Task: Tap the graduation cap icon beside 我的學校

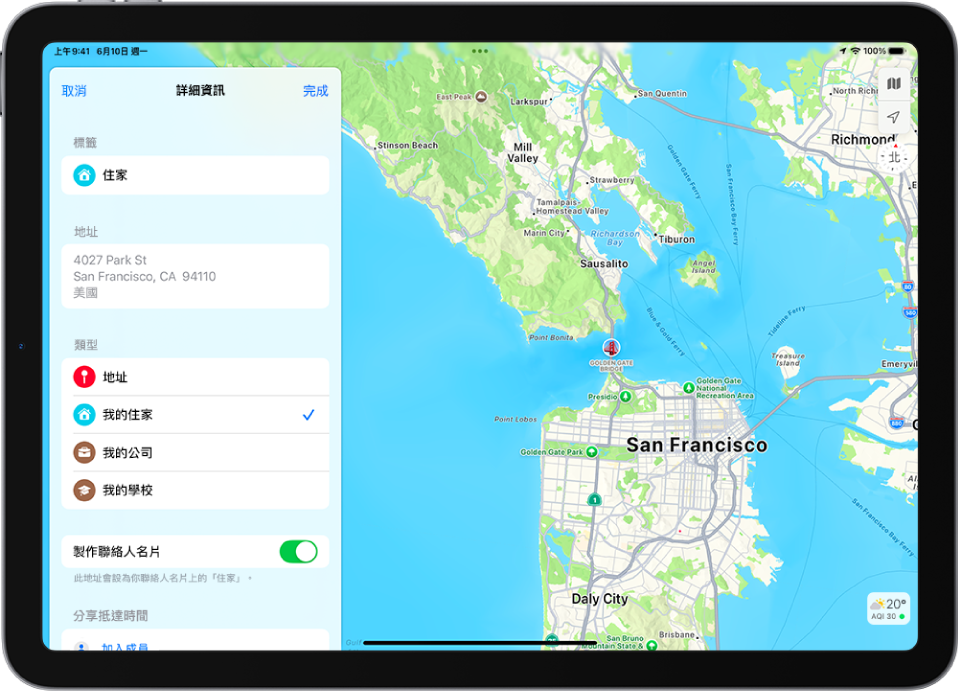Action: (x=84, y=490)
